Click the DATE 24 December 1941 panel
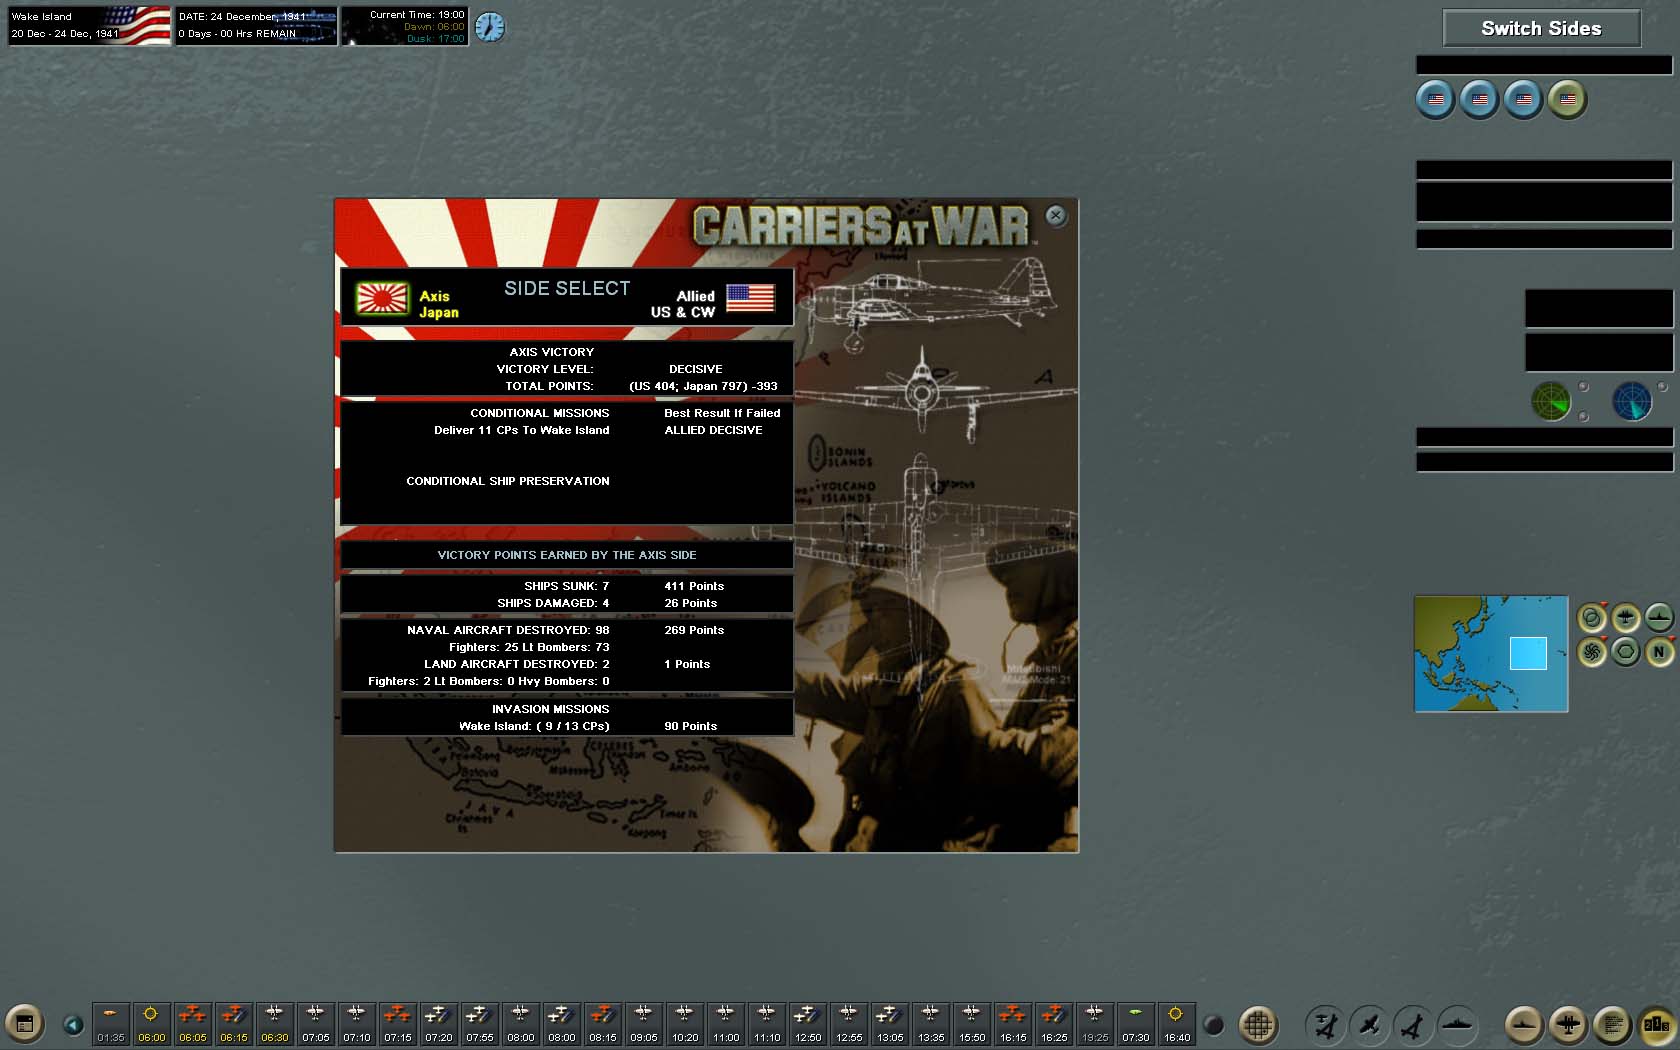 pyautogui.click(x=256, y=25)
